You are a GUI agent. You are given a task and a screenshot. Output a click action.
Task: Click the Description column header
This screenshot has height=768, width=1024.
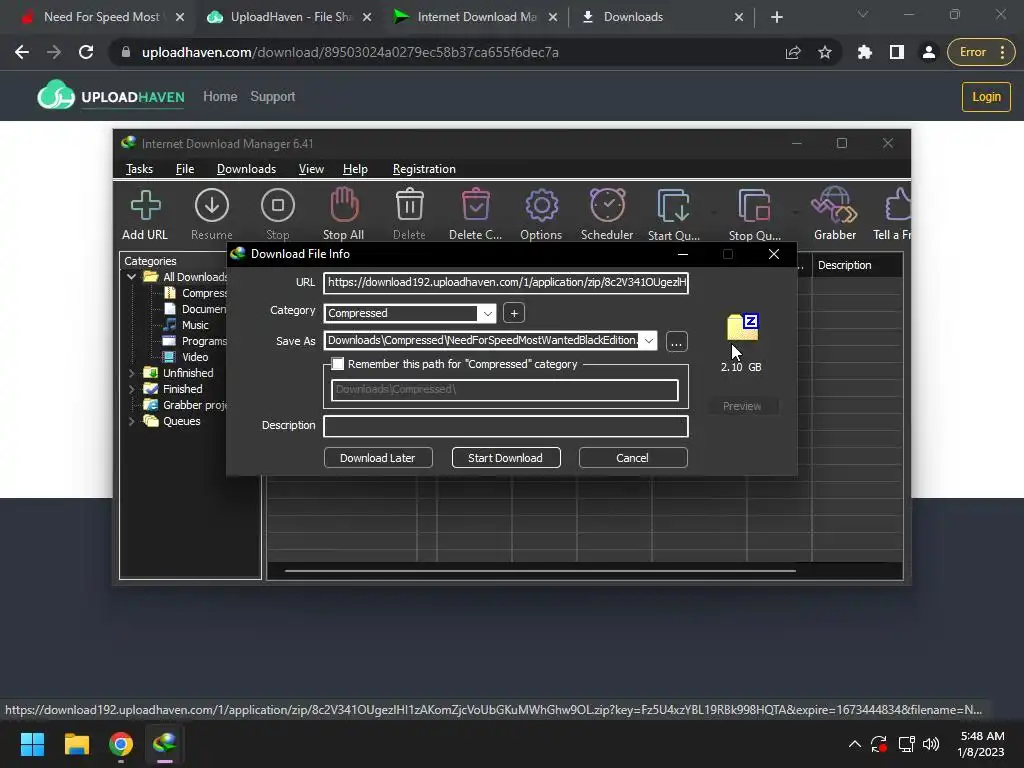pyautogui.click(x=857, y=265)
